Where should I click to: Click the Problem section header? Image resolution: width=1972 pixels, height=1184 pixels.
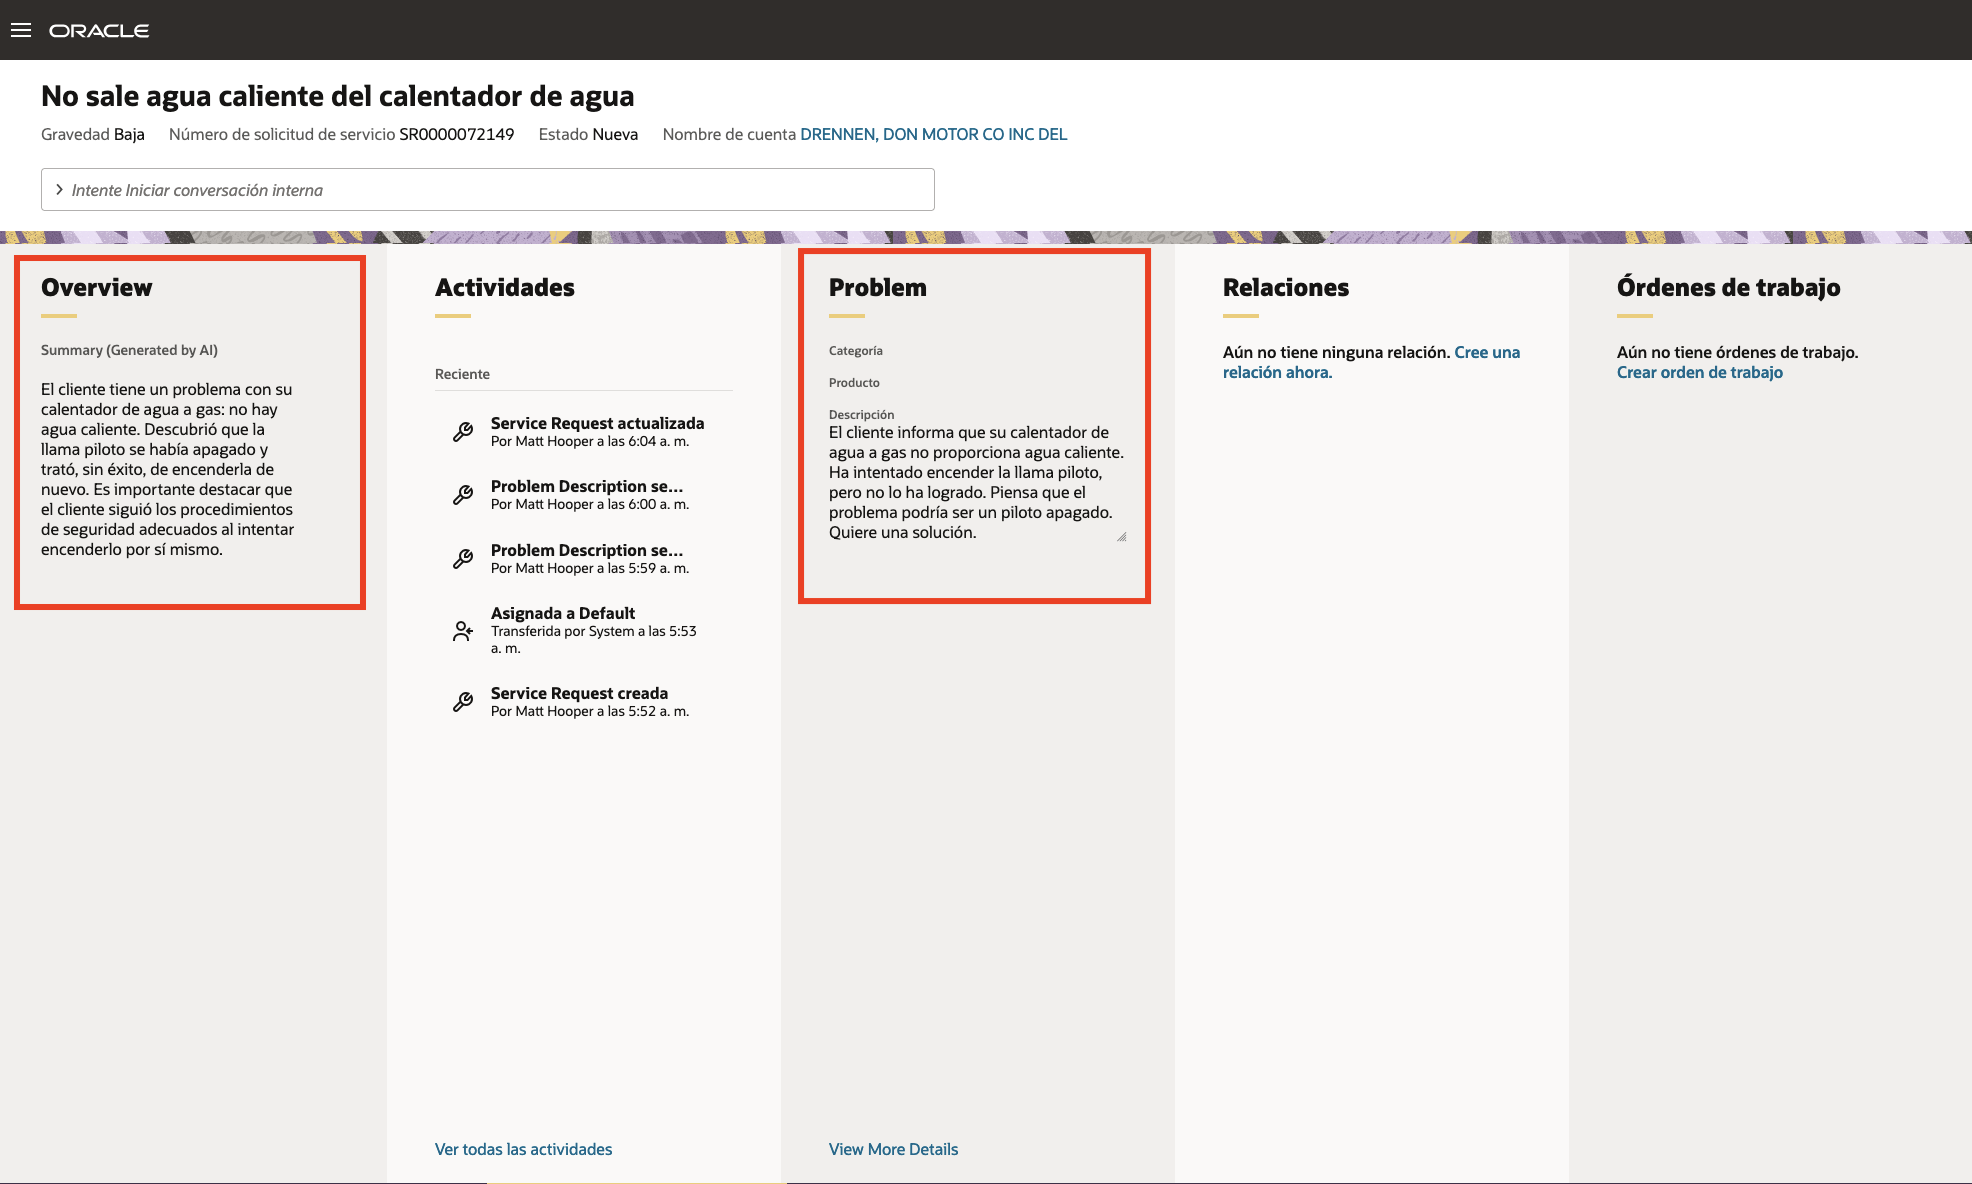pyautogui.click(x=877, y=287)
